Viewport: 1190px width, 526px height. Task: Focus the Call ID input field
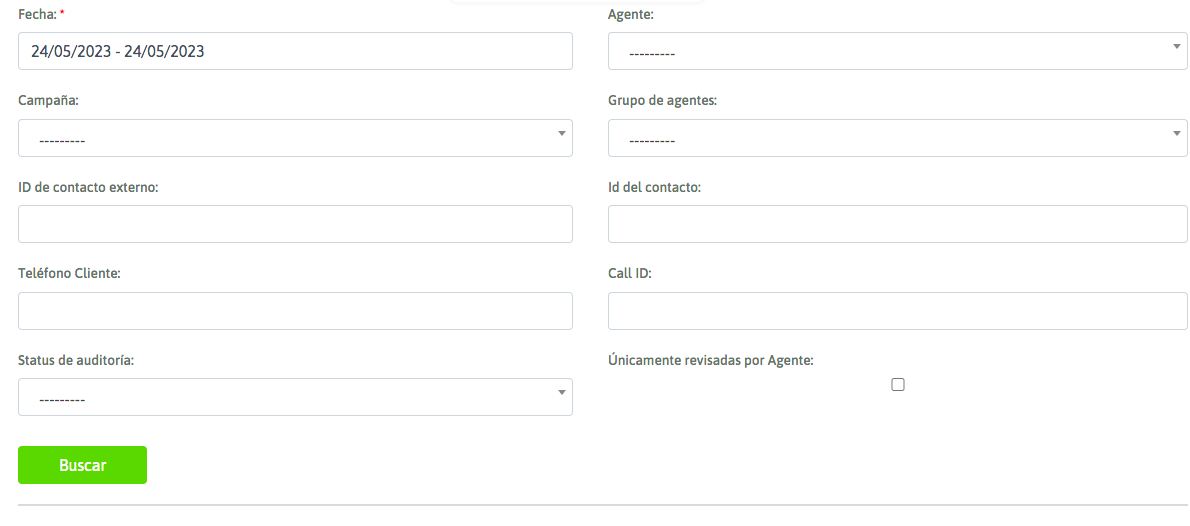pyautogui.click(x=897, y=311)
